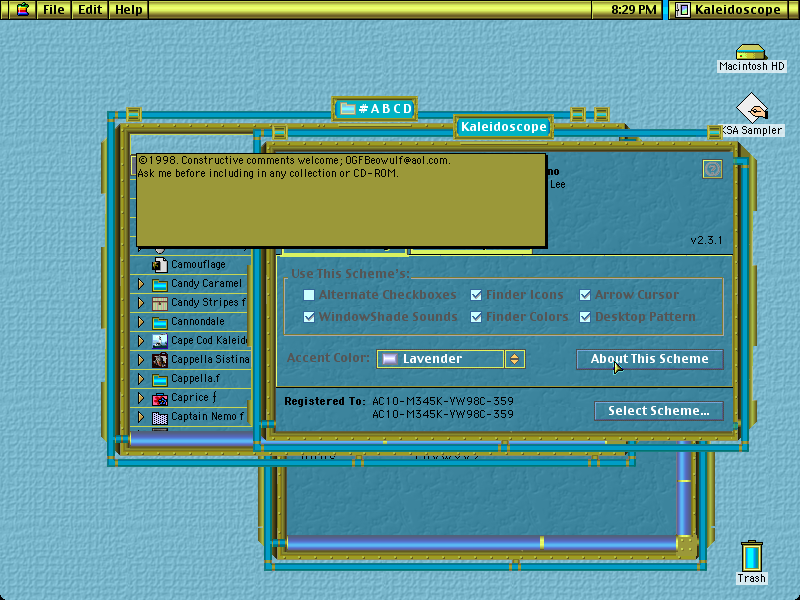The image size is (800, 600).
Task: Expand the Captain Nemo f triangle
Action: tap(141, 417)
